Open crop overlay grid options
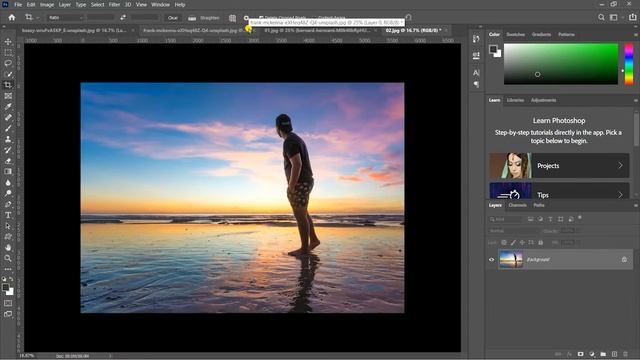Image resolution: width=640 pixels, height=360 pixels. pyautogui.click(x=232, y=18)
